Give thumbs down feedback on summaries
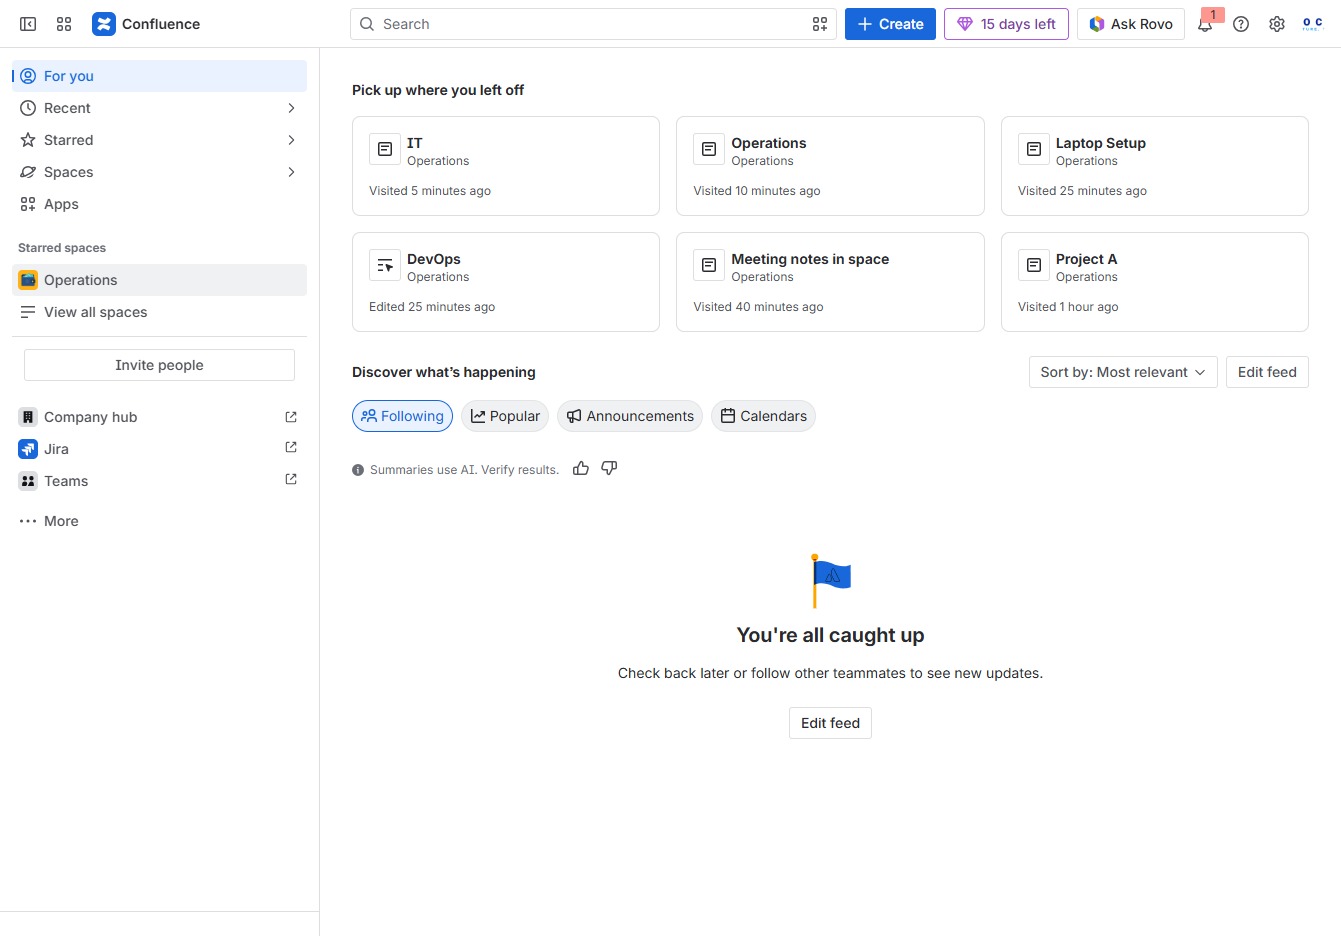 coord(609,468)
